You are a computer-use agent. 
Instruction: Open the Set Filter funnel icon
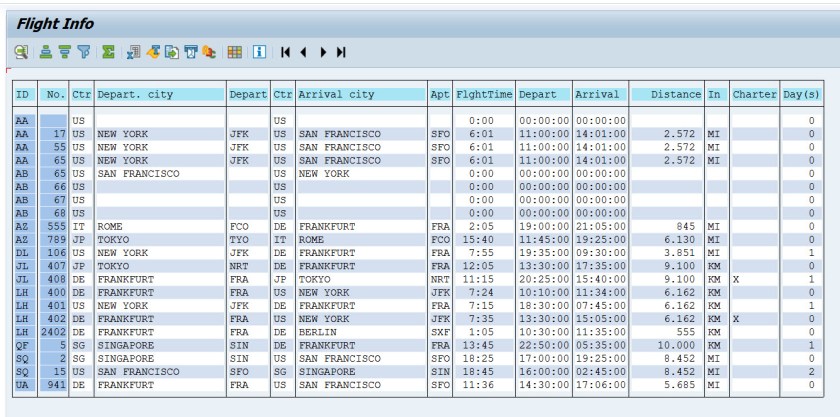[83, 52]
